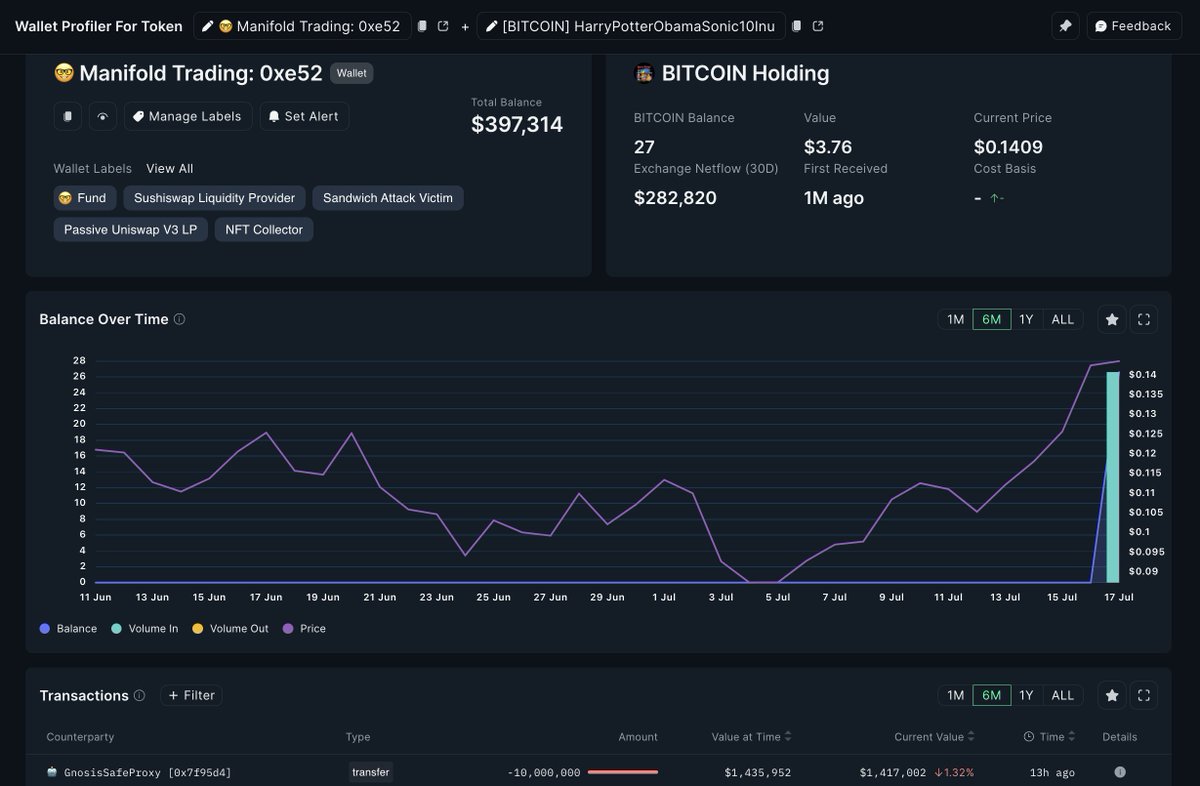Set Alert for this wallet

click(305, 116)
